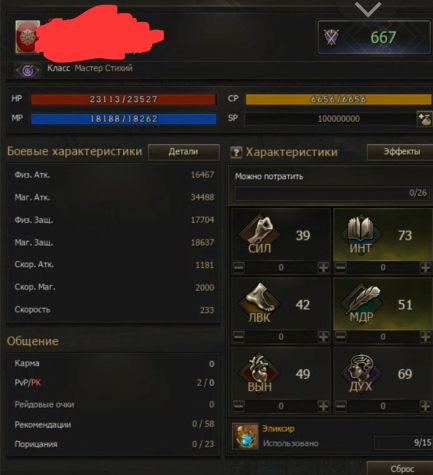Click the ДУХ spirit head icon
The height and width of the screenshot is (475, 433).
click(361, 371)
